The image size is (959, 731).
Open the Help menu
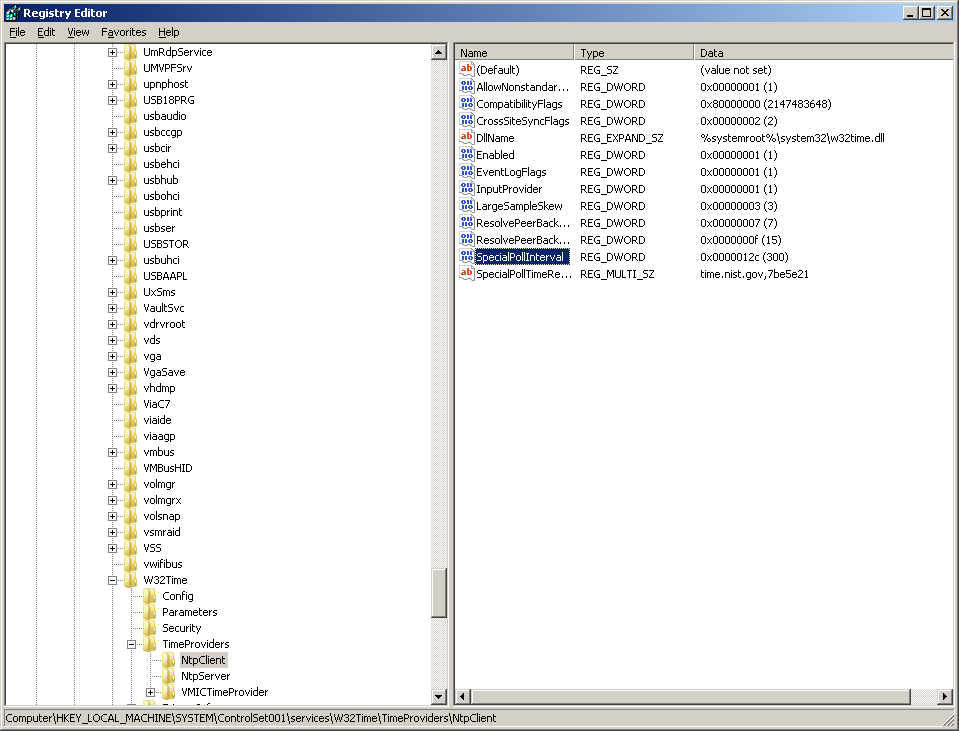(169, 32)
